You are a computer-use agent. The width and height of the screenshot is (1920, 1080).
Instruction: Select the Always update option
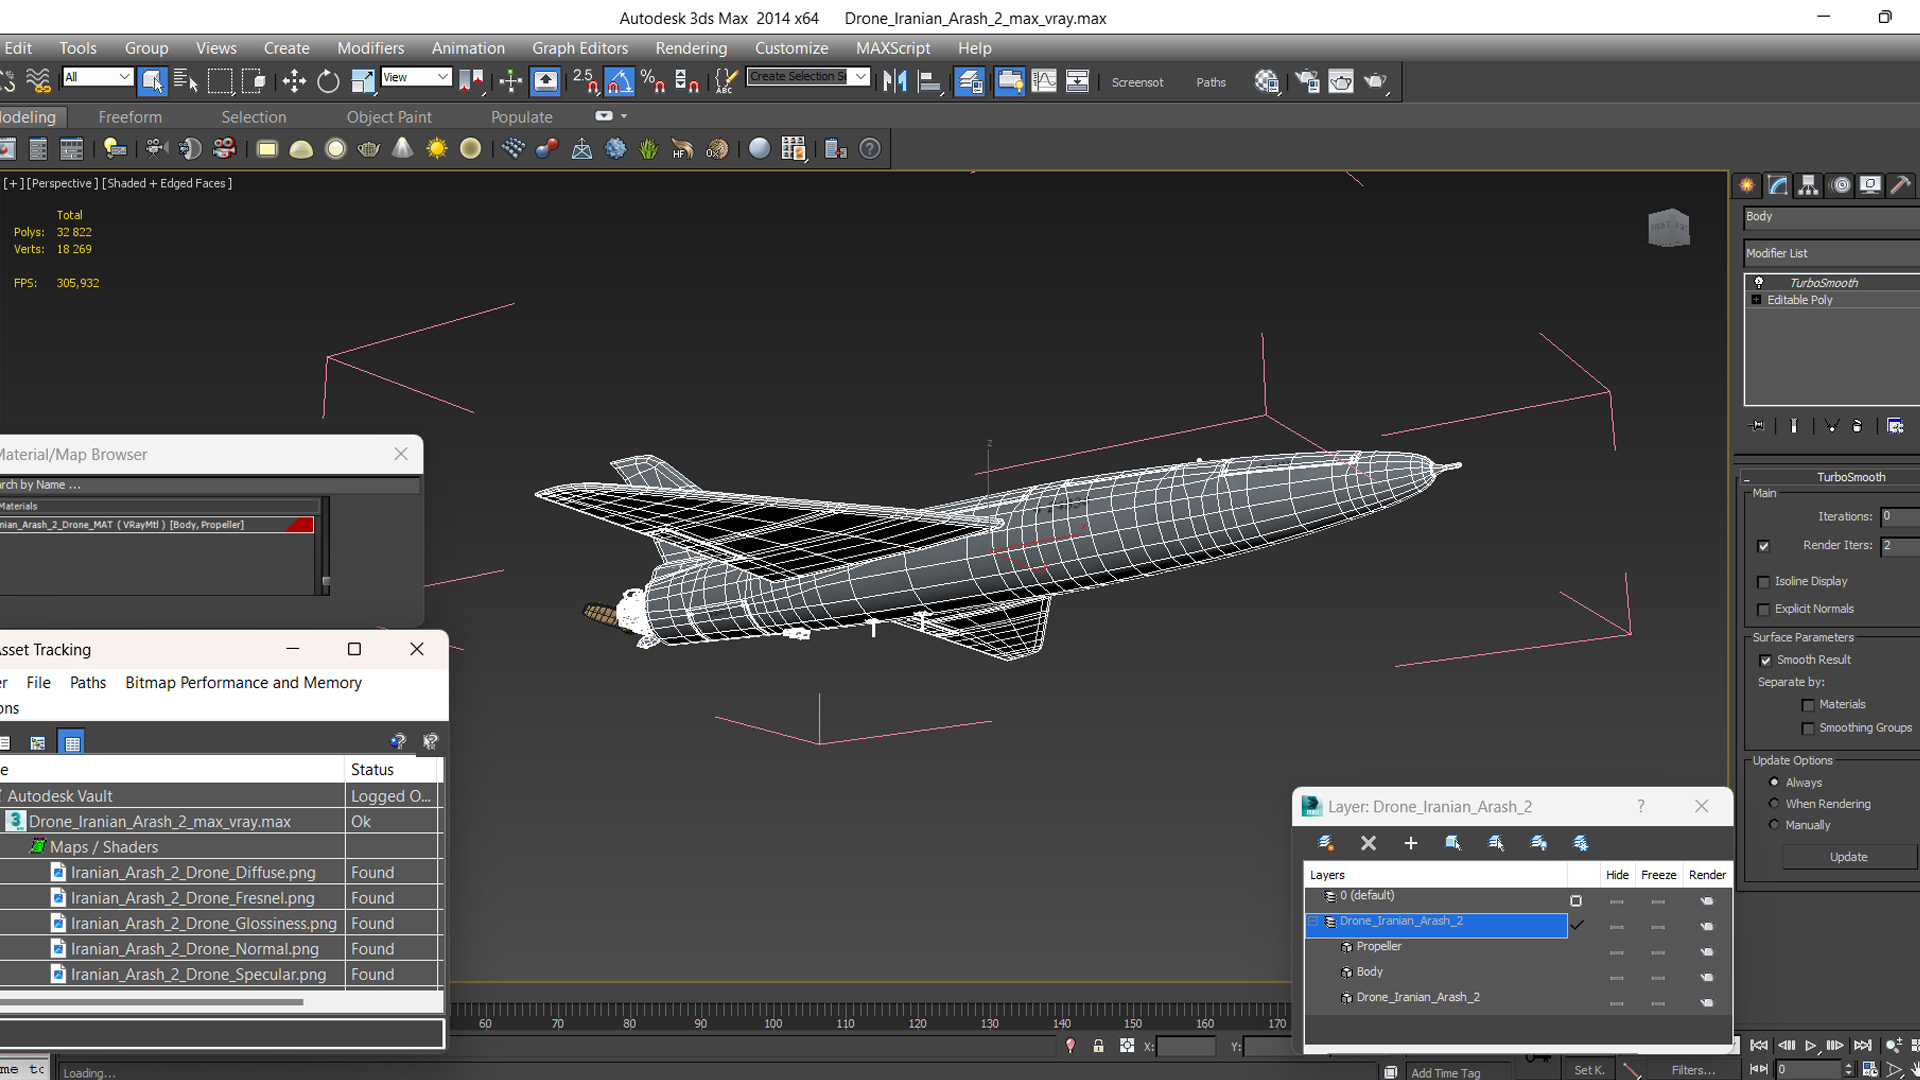point(1775,782)
